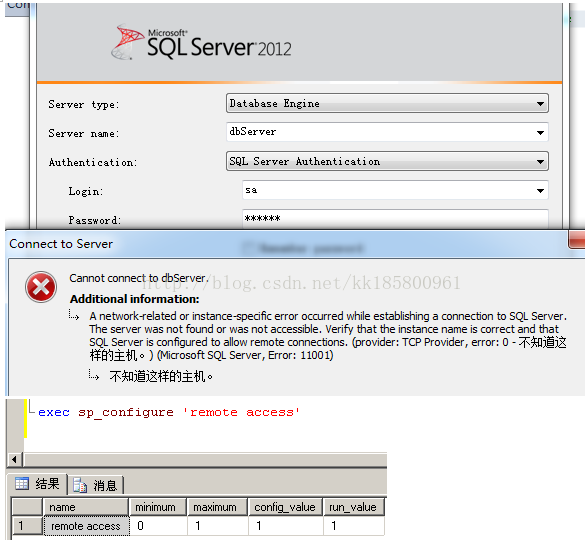Select the nested message 不知道这样的主机。
The height and width of the screenshot is (544, 585).
(161, 376)
